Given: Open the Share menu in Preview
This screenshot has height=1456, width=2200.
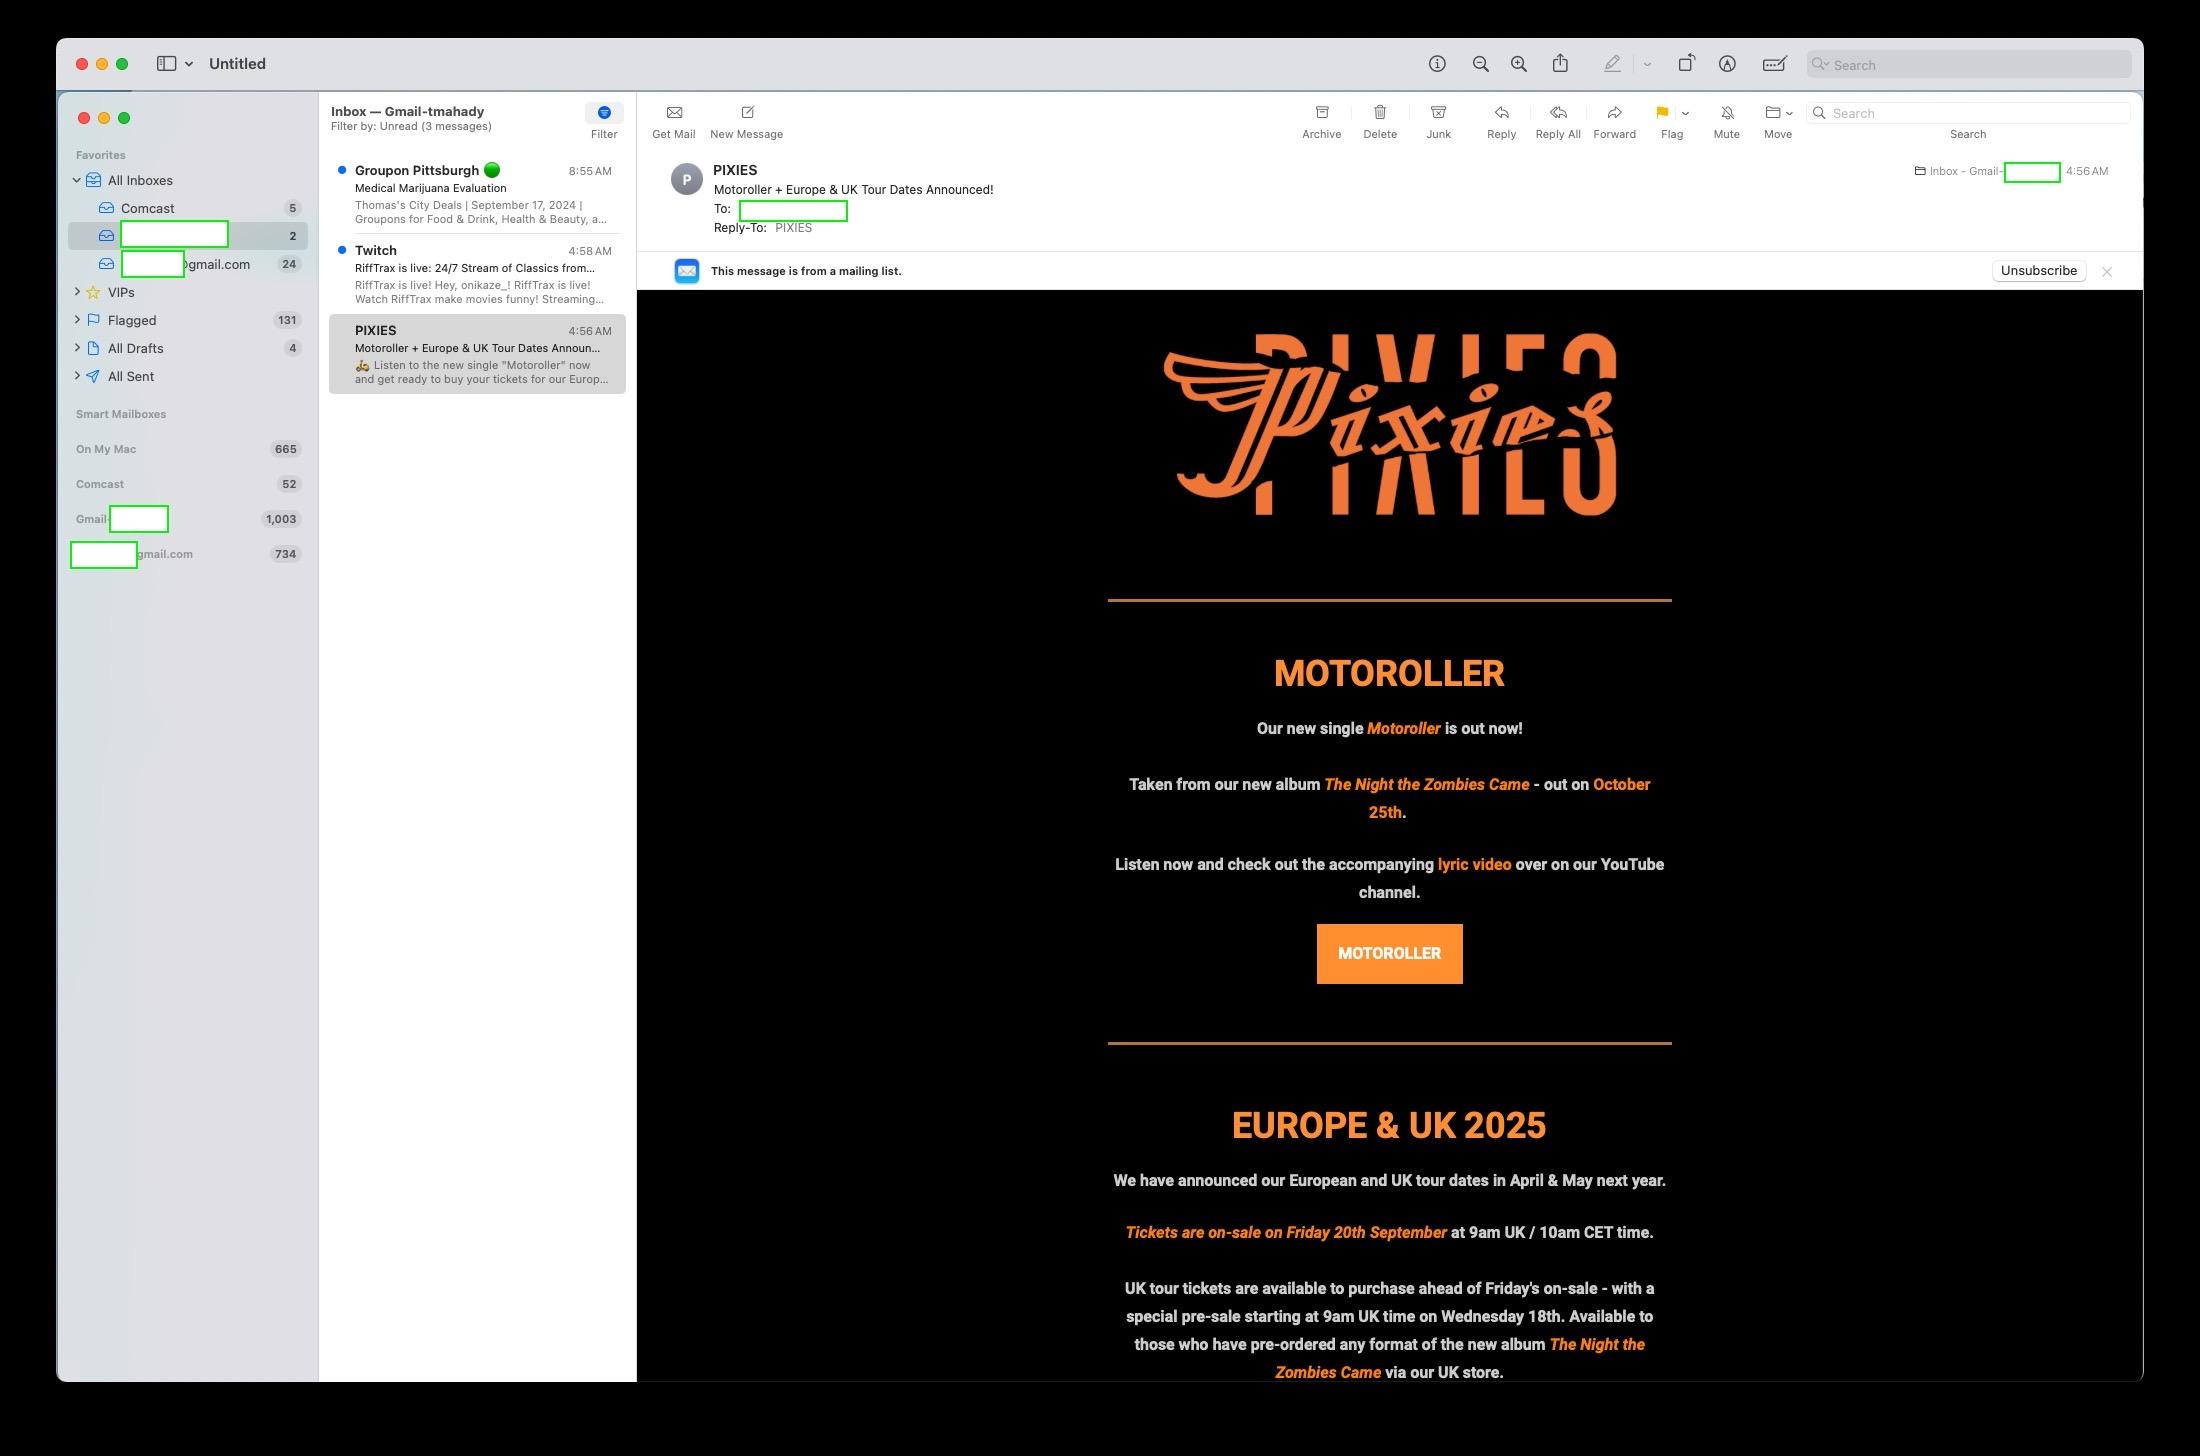Looking at the screenshot, I should pos(1560,63).
